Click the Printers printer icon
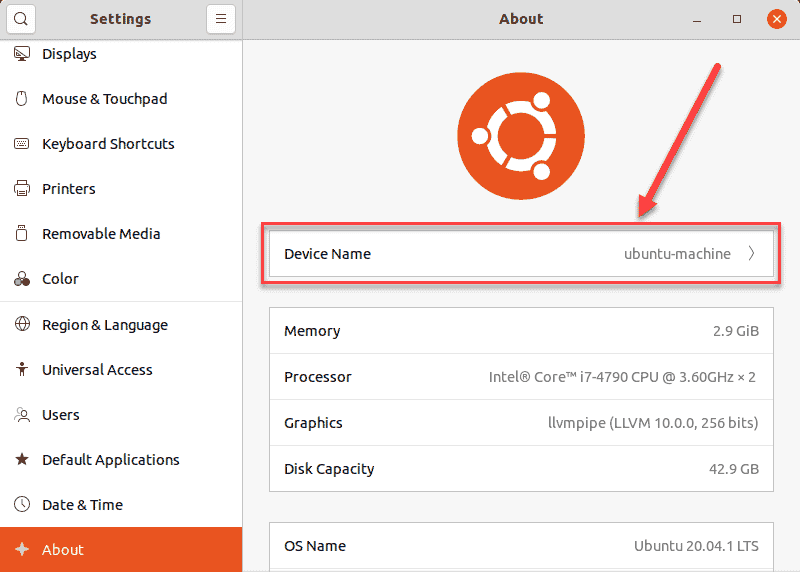 (22, 188)
